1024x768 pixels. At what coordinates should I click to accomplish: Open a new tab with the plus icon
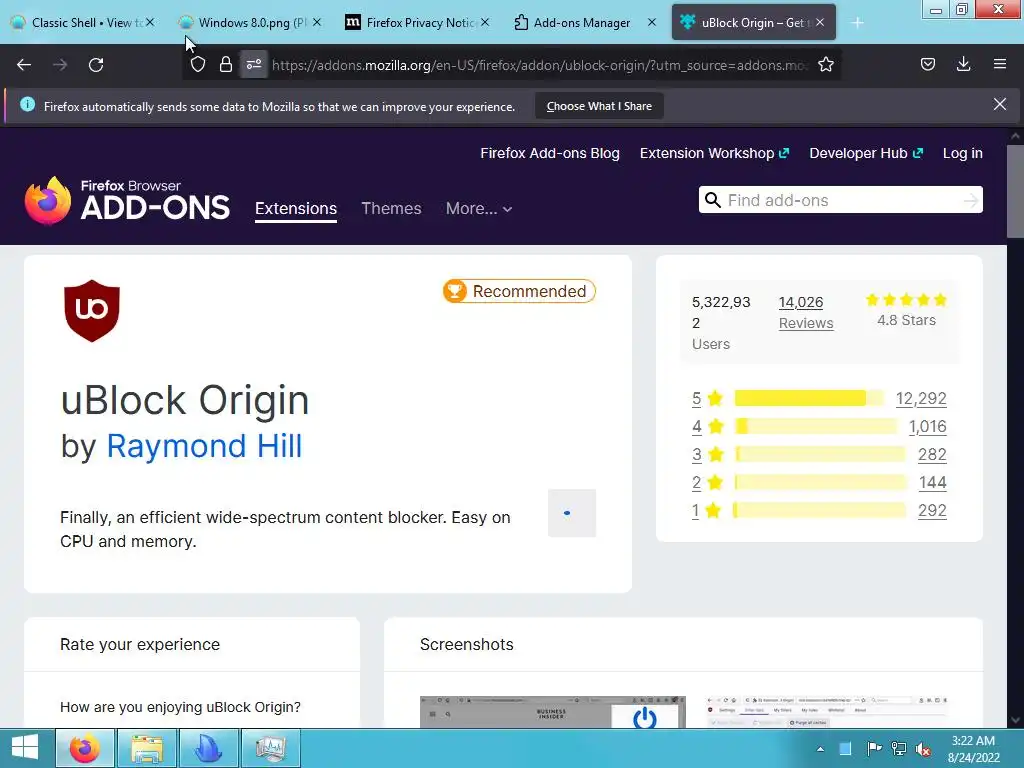[857, 23]
